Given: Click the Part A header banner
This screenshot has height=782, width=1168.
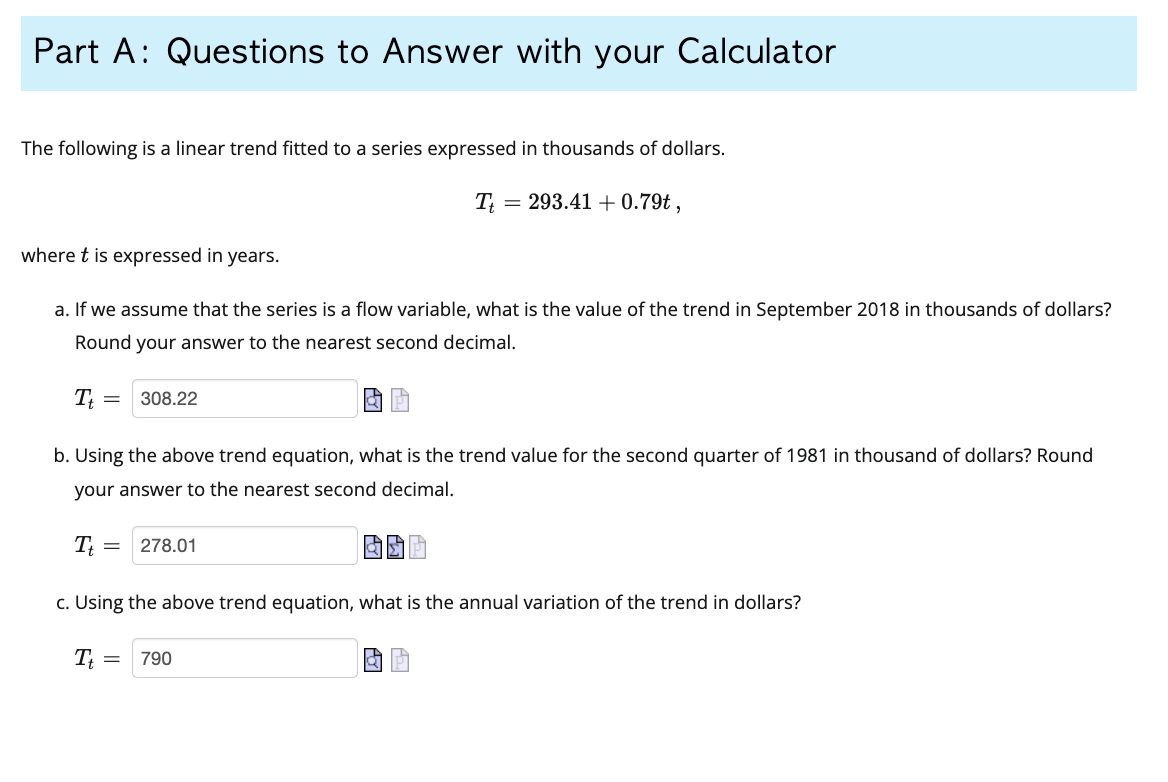Looking at the screenshot, I should point(433,52).
